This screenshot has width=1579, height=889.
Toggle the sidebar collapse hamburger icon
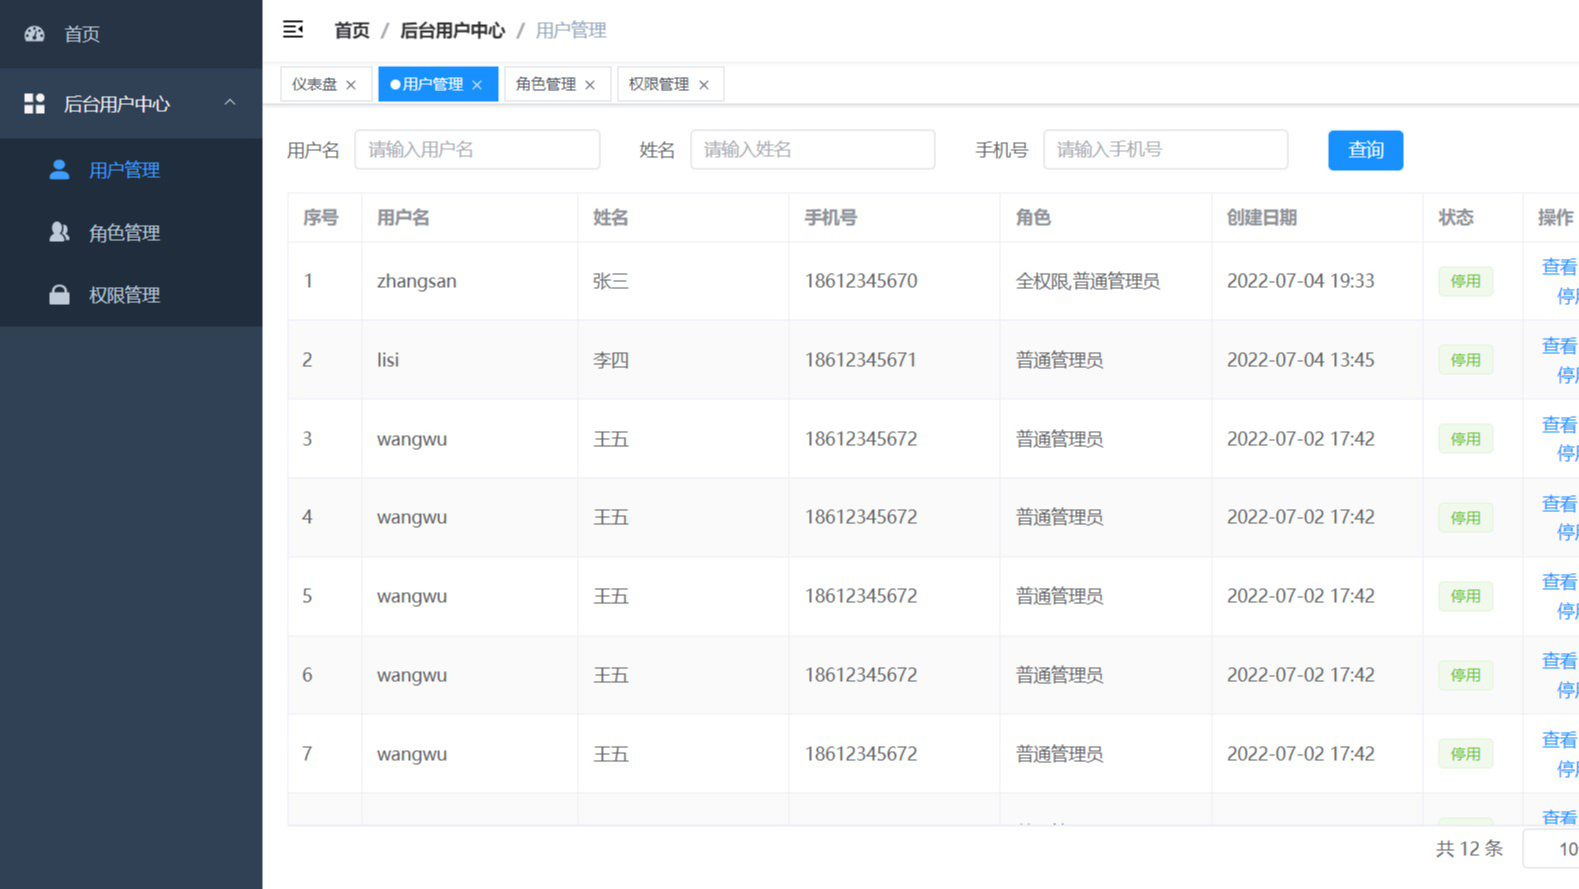pos(293,30)
